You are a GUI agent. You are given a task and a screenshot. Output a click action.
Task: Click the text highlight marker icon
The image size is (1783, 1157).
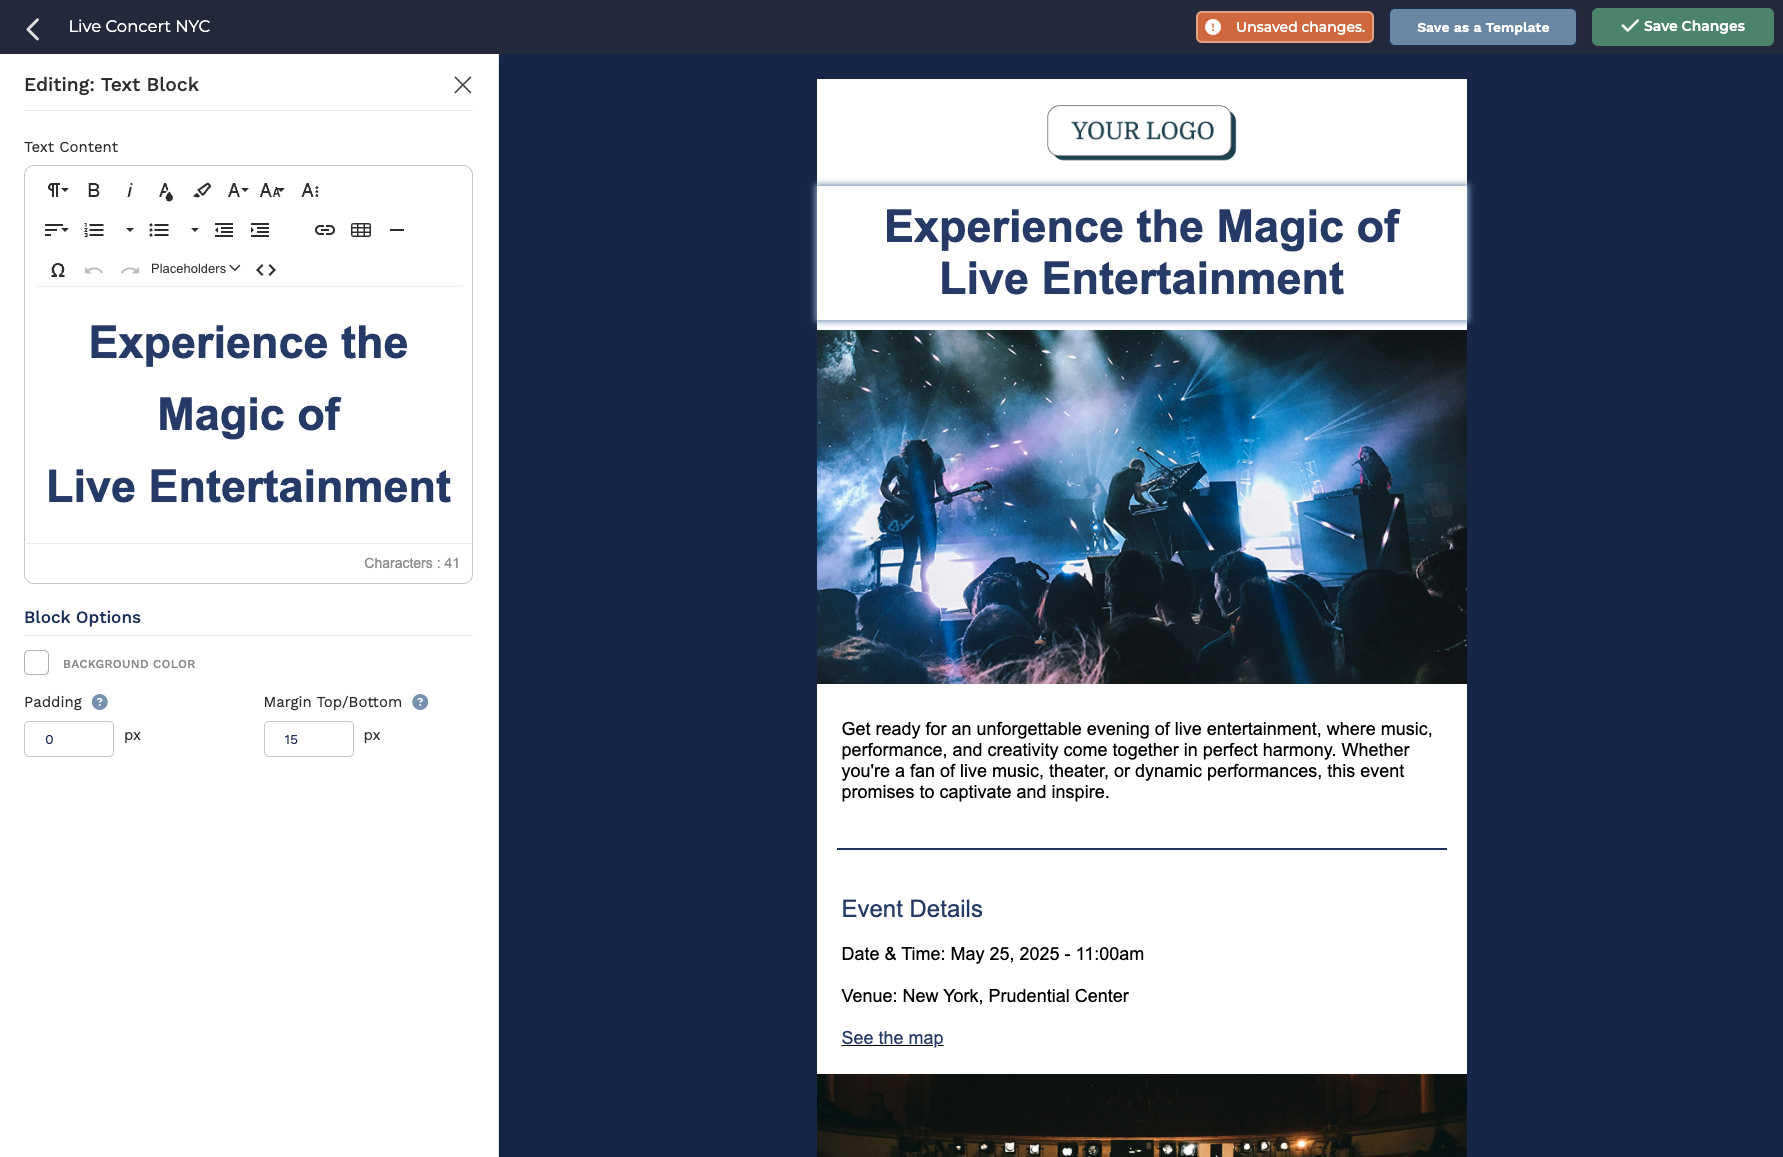coord(202,190)
